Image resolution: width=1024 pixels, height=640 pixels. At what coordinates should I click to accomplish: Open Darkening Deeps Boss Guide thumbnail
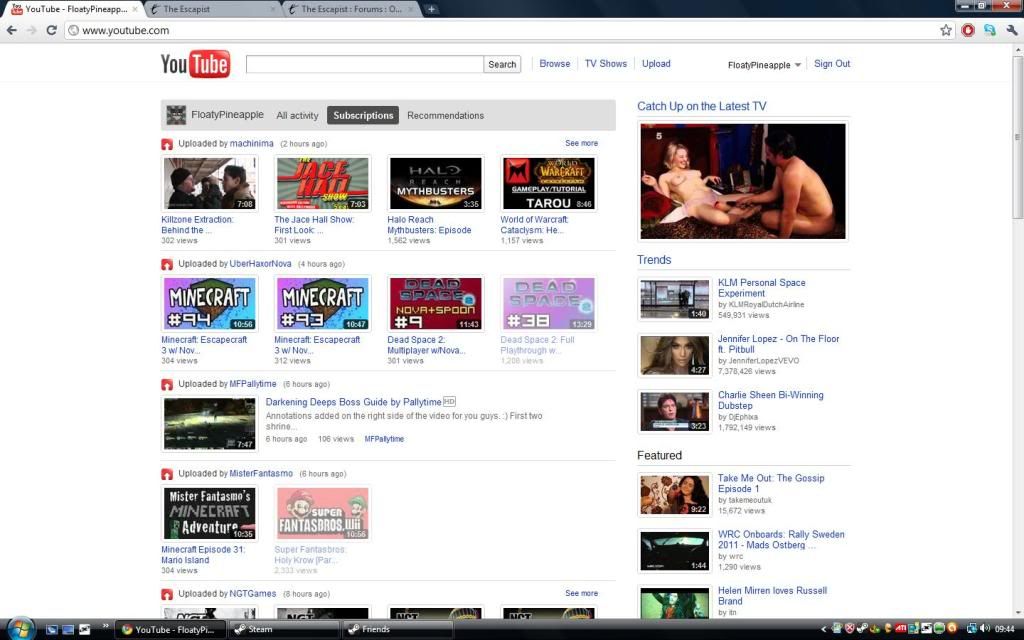click(209, 424)
